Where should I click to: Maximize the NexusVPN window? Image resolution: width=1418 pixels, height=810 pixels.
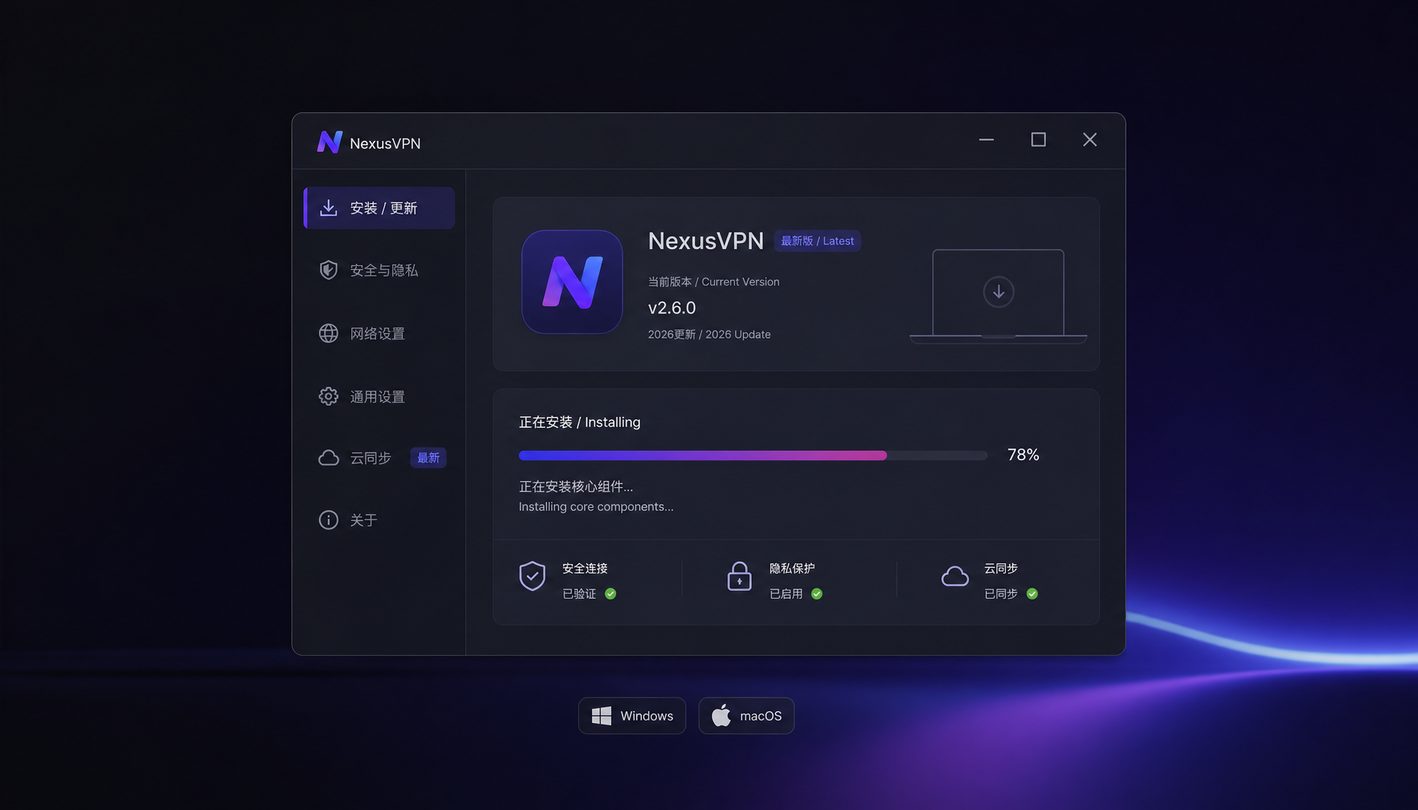[x=1038, y=140]
